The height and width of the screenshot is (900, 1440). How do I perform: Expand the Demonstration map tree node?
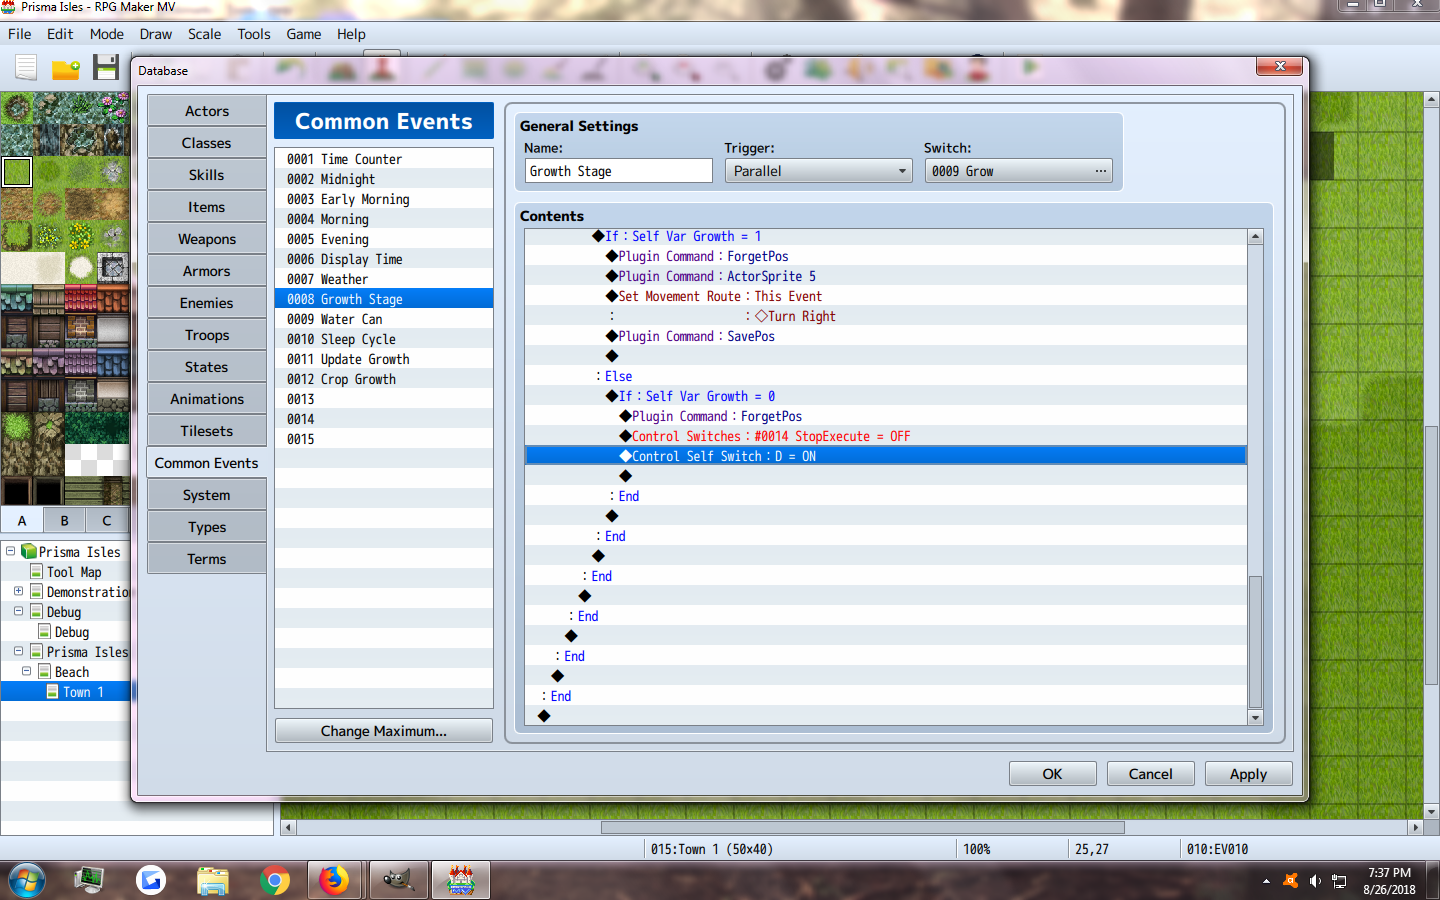[18, 591]
